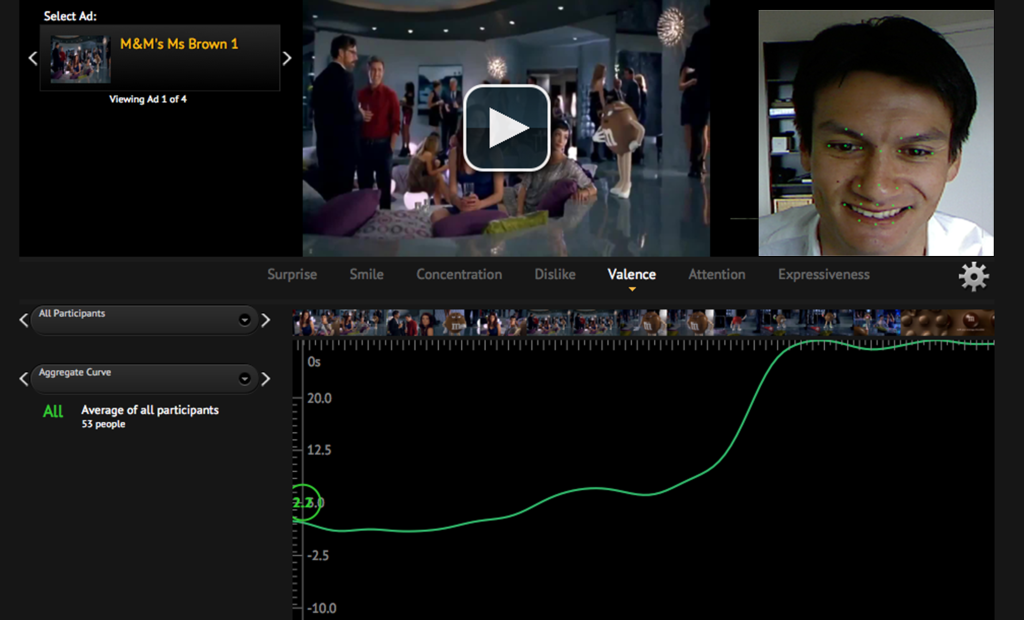This screenshot has width=1024, height=620.
Task: Switch to the Surprise metric tab
Action: [x=292, y=274]
